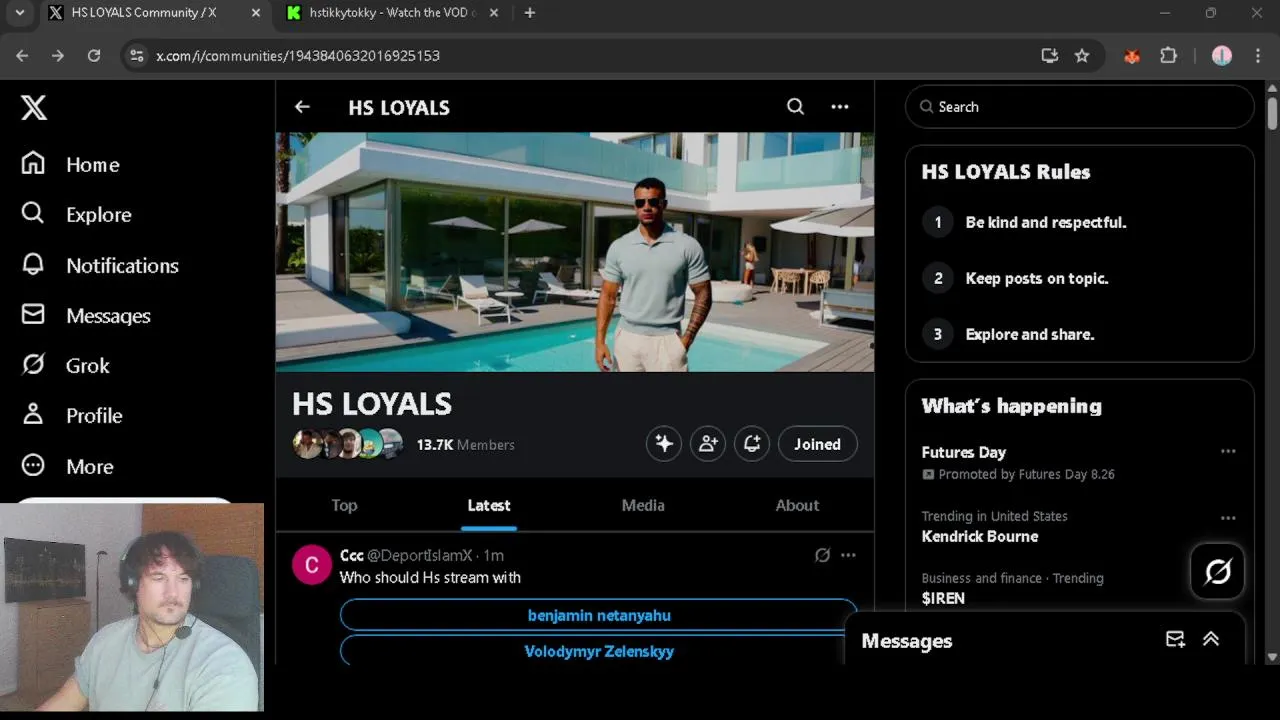Click browser back button

tap(22, 56)
